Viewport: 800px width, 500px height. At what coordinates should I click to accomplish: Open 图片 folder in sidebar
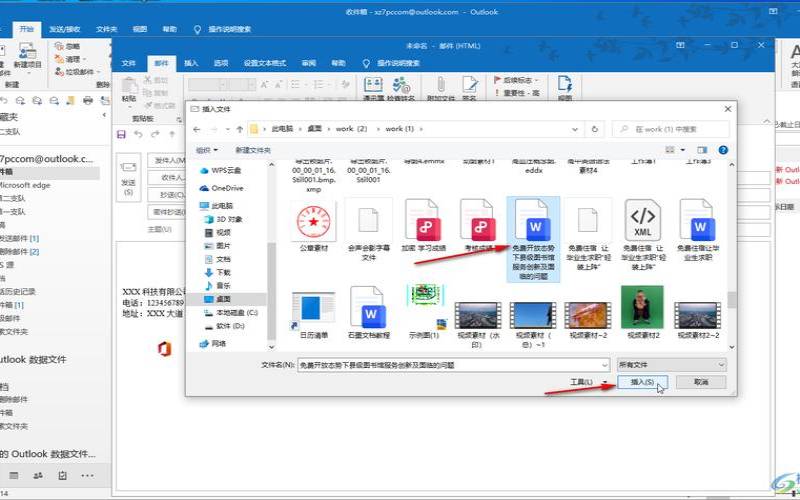point(218,246)
